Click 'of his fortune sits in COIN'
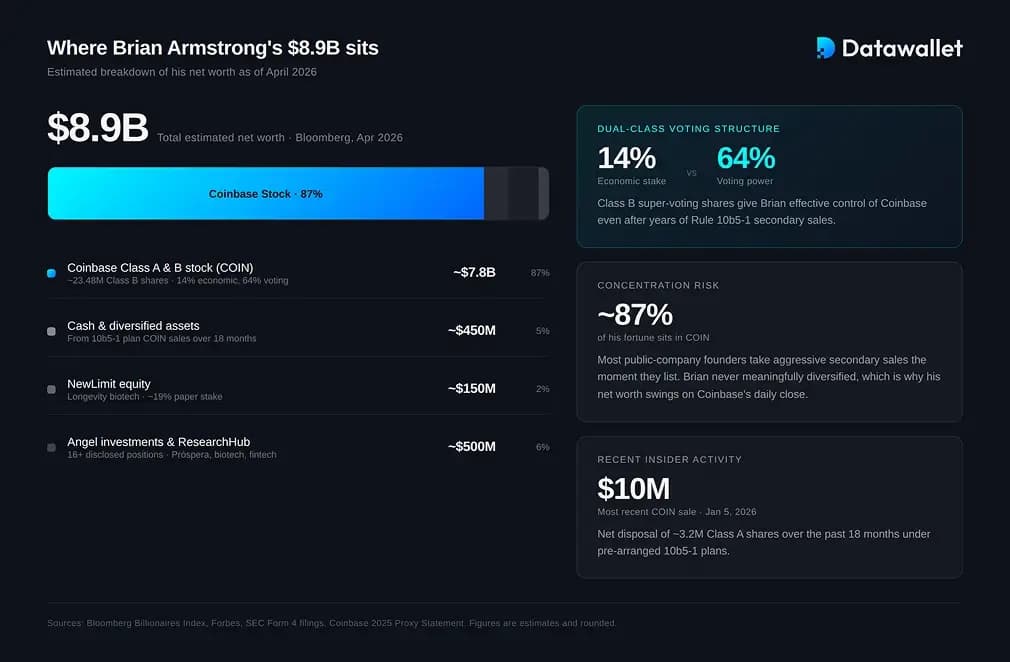This screenshot has height=662, width=1010. 653,337
